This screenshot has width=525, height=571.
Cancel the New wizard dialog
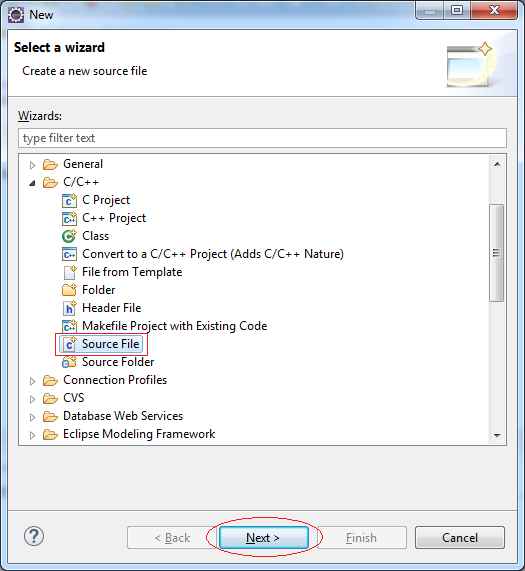point(460,537)
